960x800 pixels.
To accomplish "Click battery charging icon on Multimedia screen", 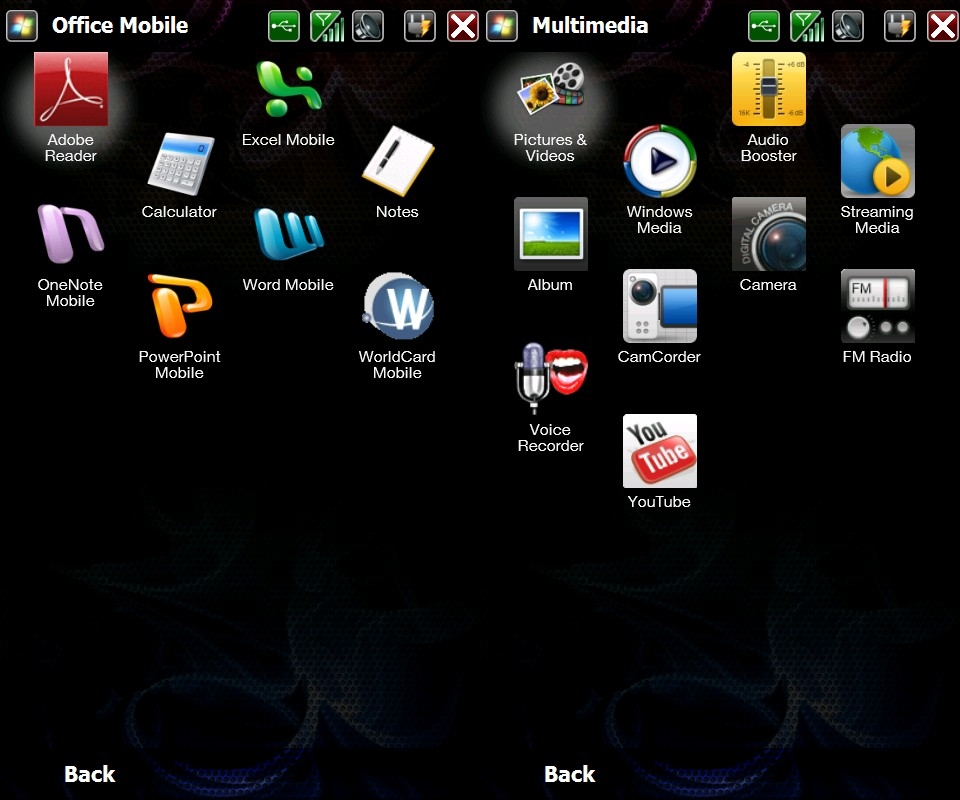I will click(900, 26).
